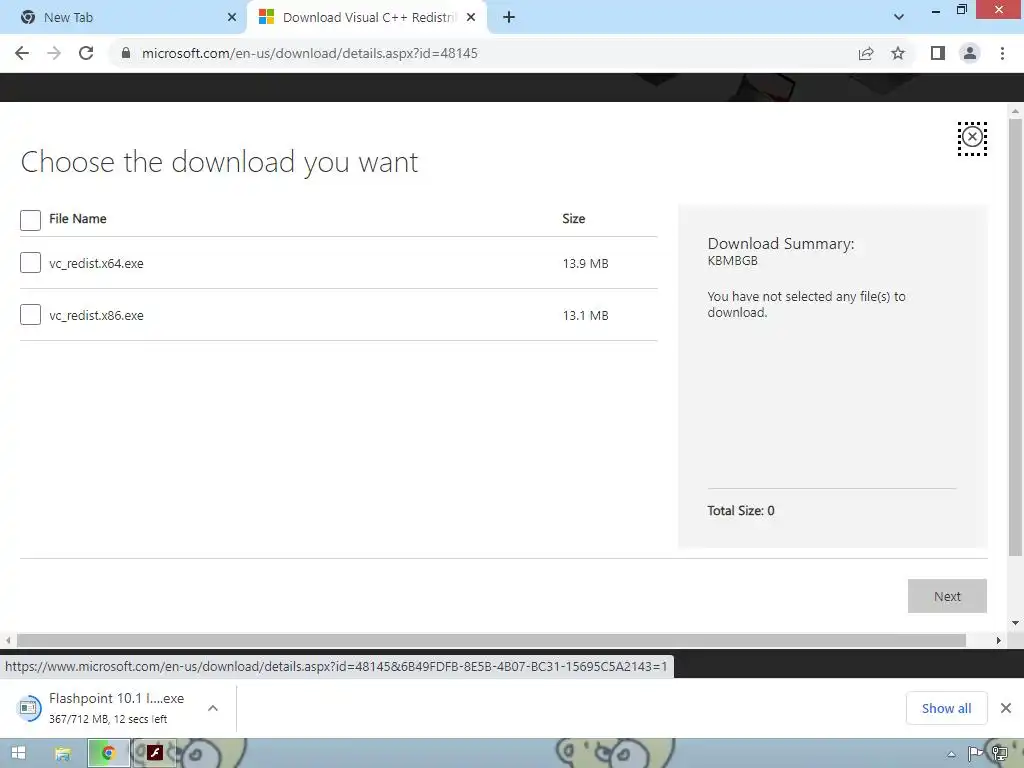This screenshot has width=1024, height=768.
Task: Click the horizontal scrollbar
Action: 491,641
